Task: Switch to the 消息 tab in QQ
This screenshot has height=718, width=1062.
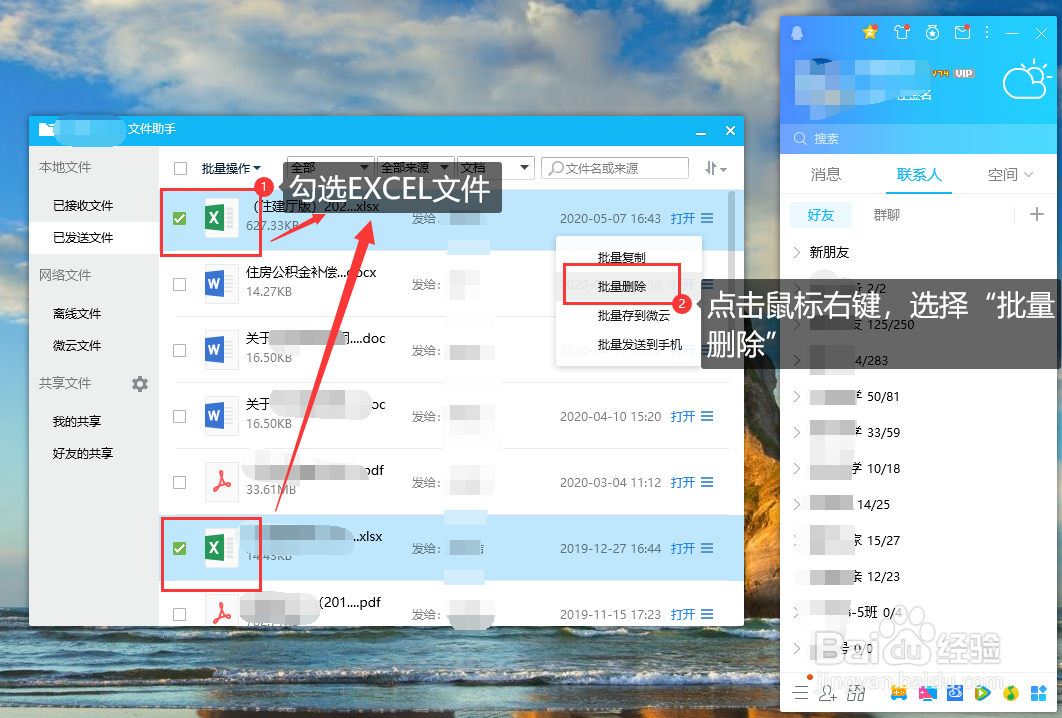Action: [826, 174]
